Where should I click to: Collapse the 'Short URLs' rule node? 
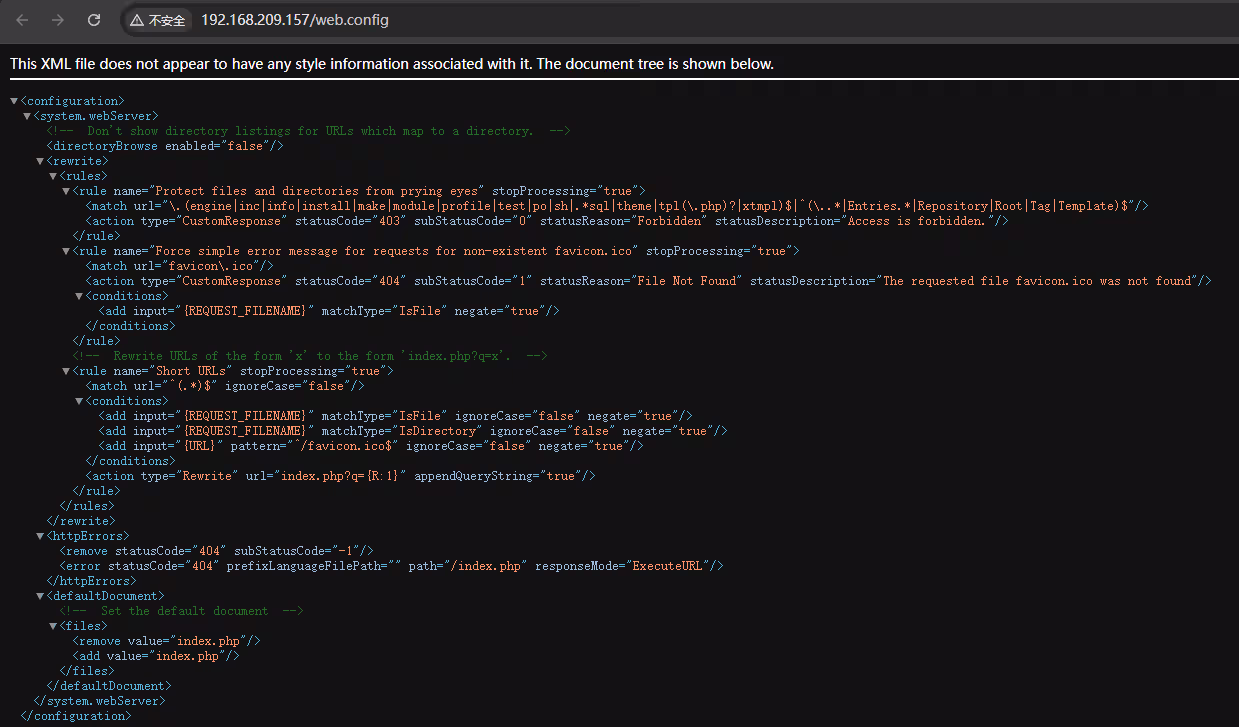pyautogui.click(x=66, y=371)
